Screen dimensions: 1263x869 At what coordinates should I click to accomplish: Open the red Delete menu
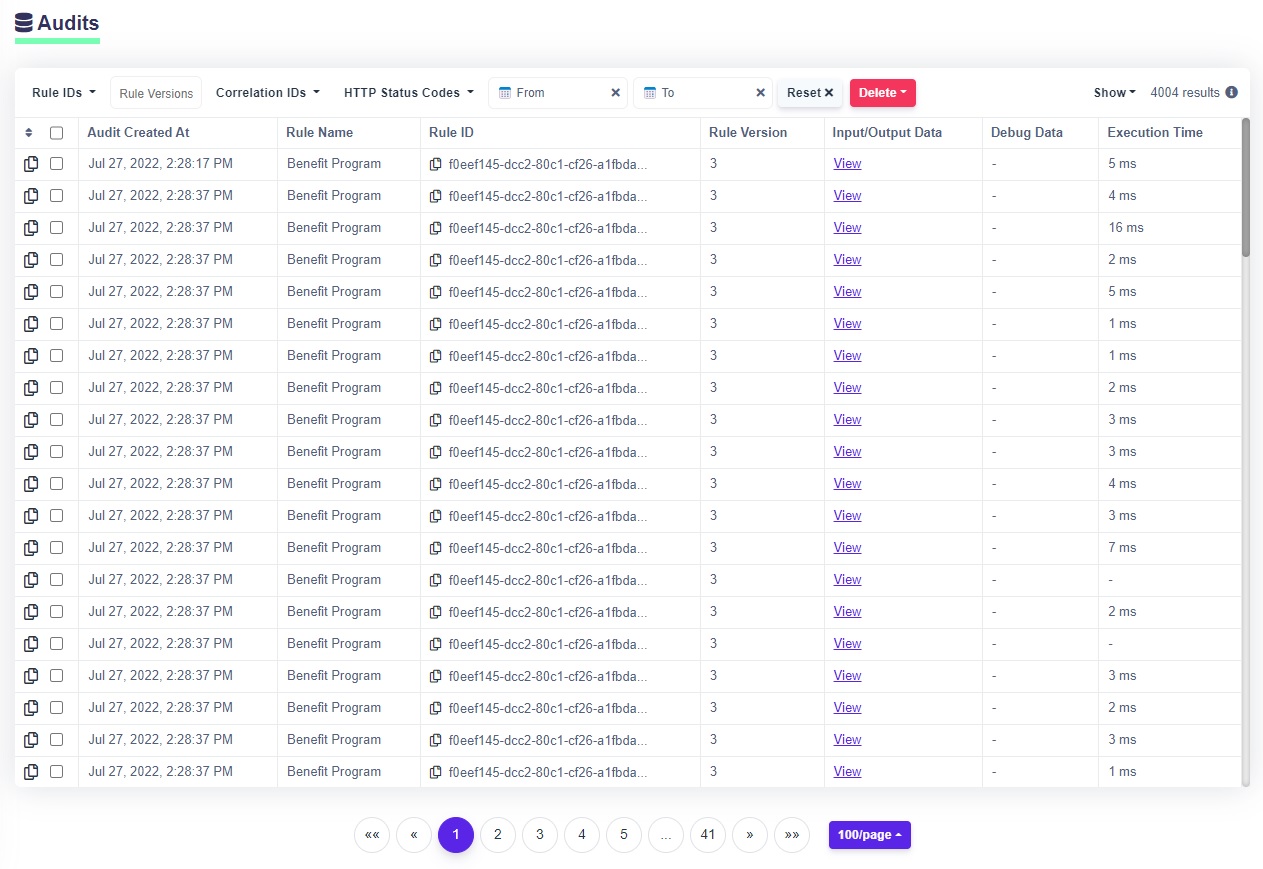(882, 93)
